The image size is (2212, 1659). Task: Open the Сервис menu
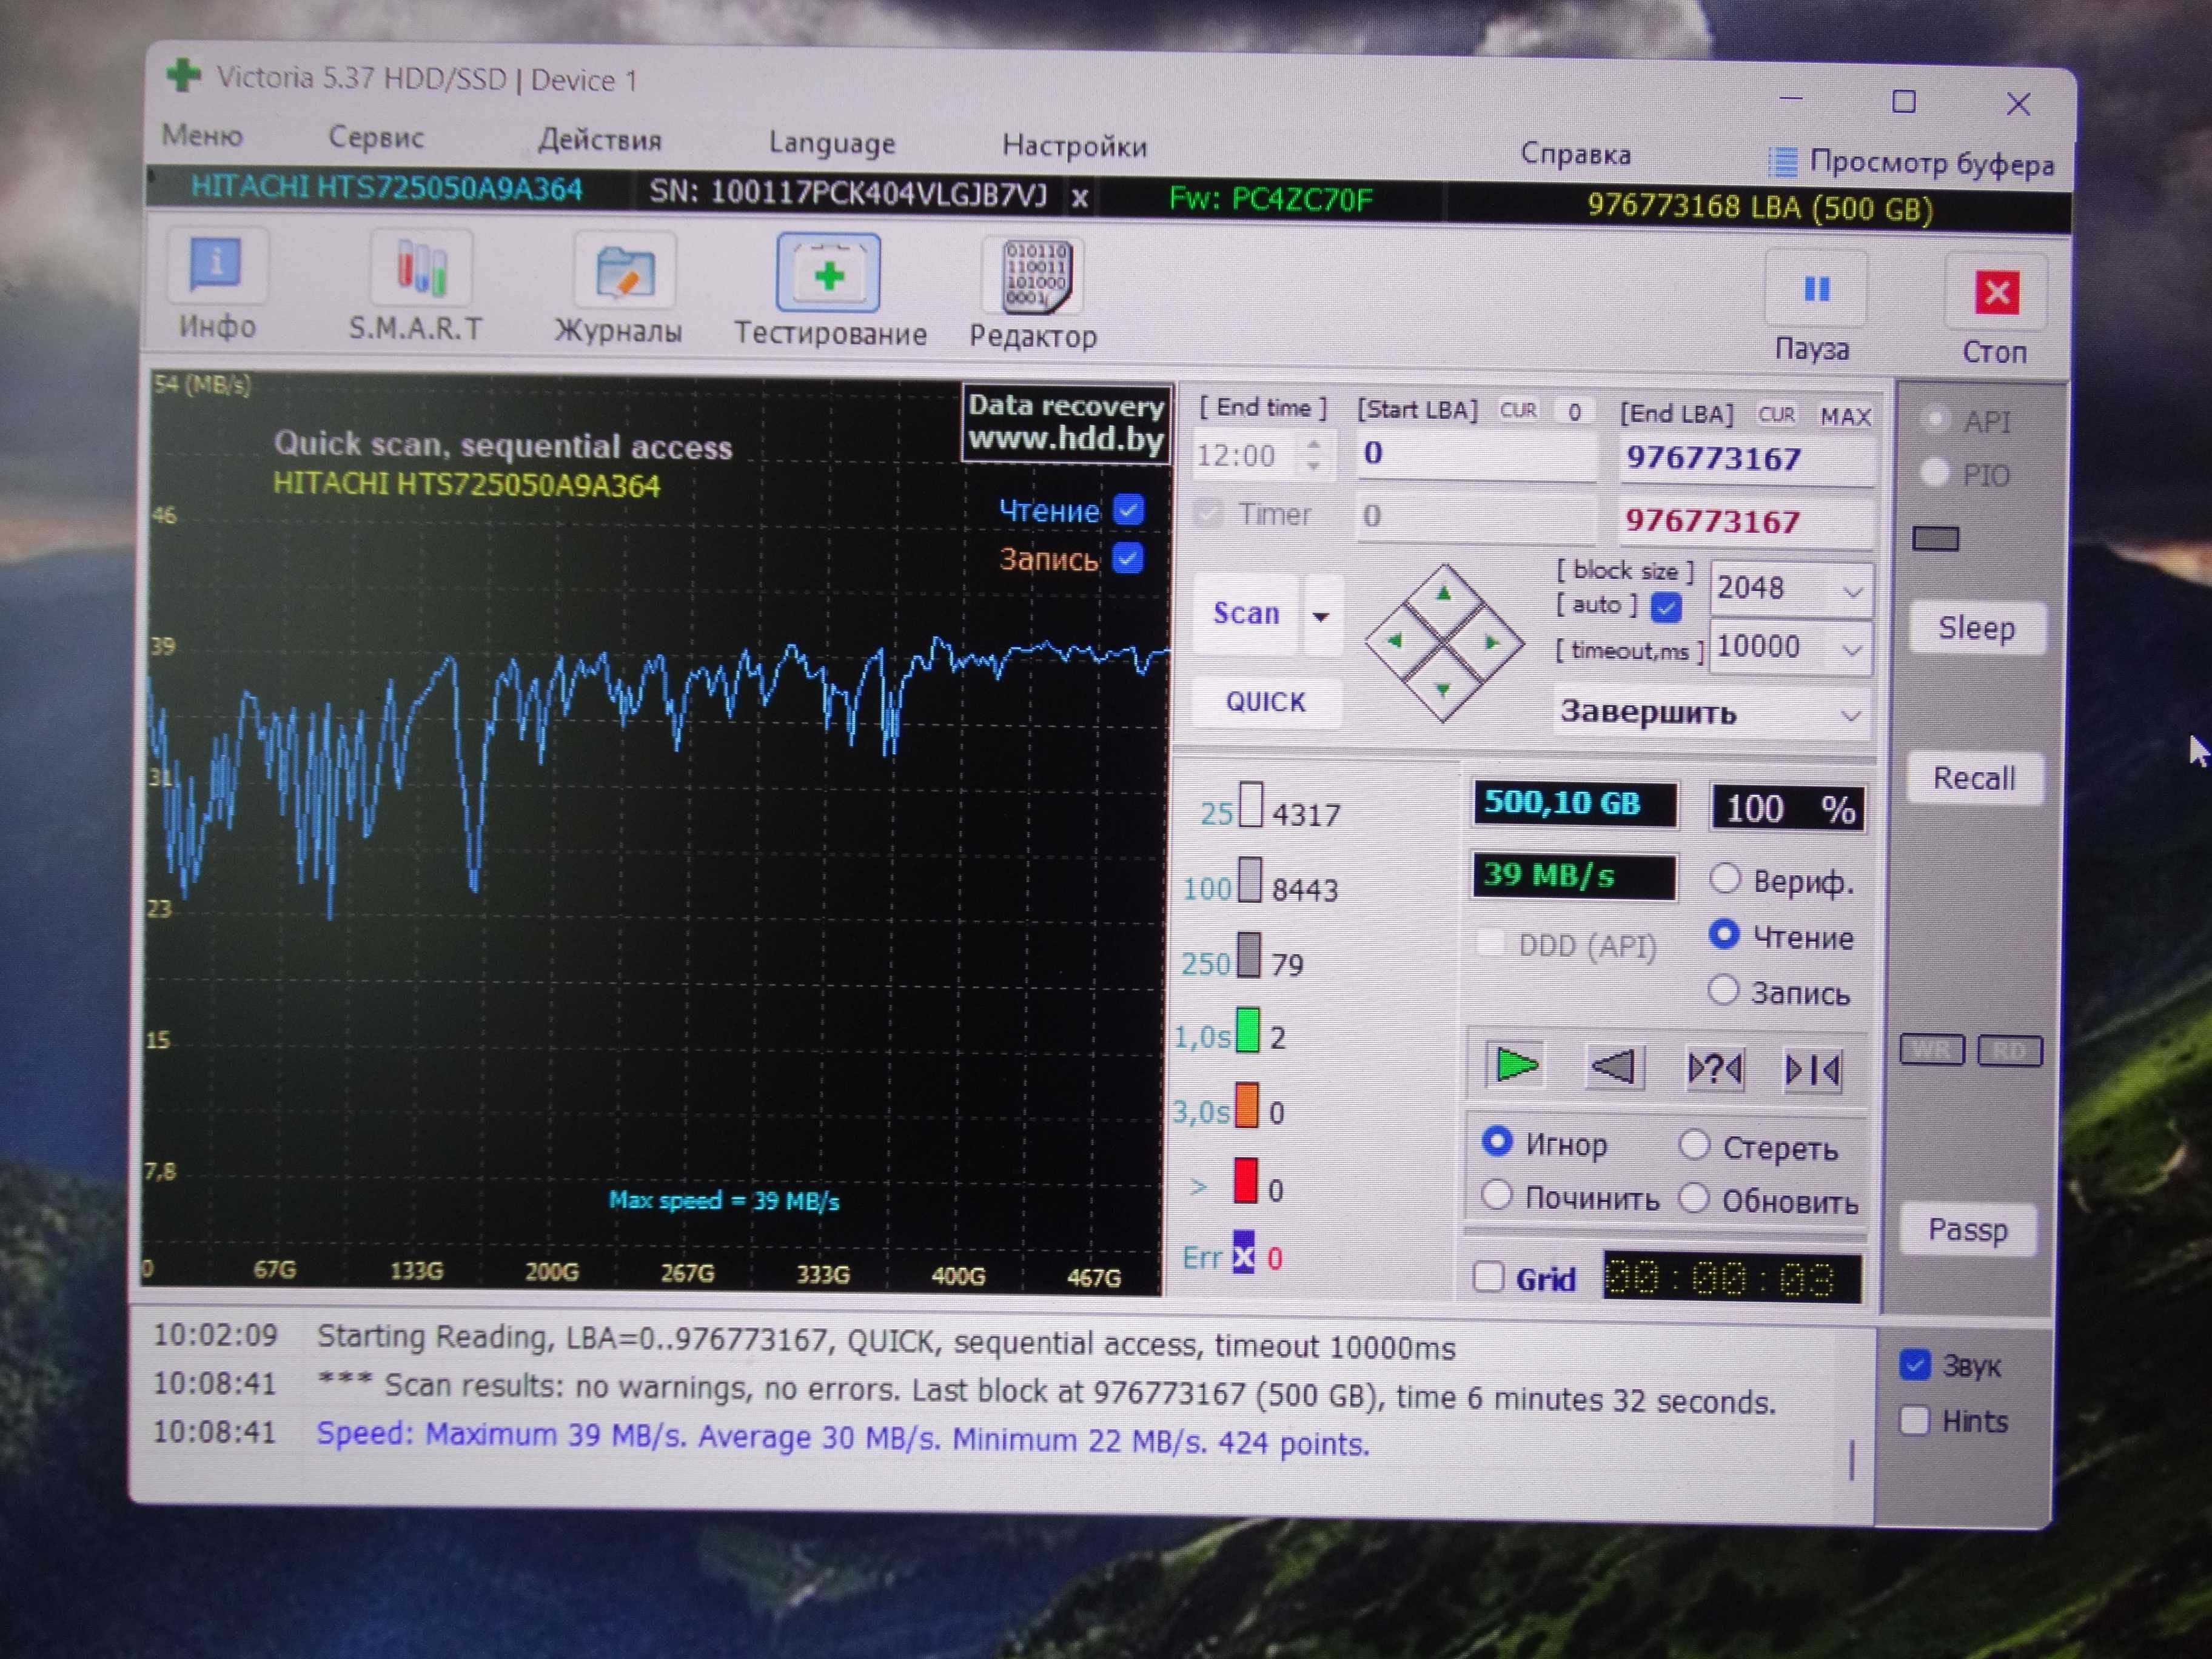(376, 137)
